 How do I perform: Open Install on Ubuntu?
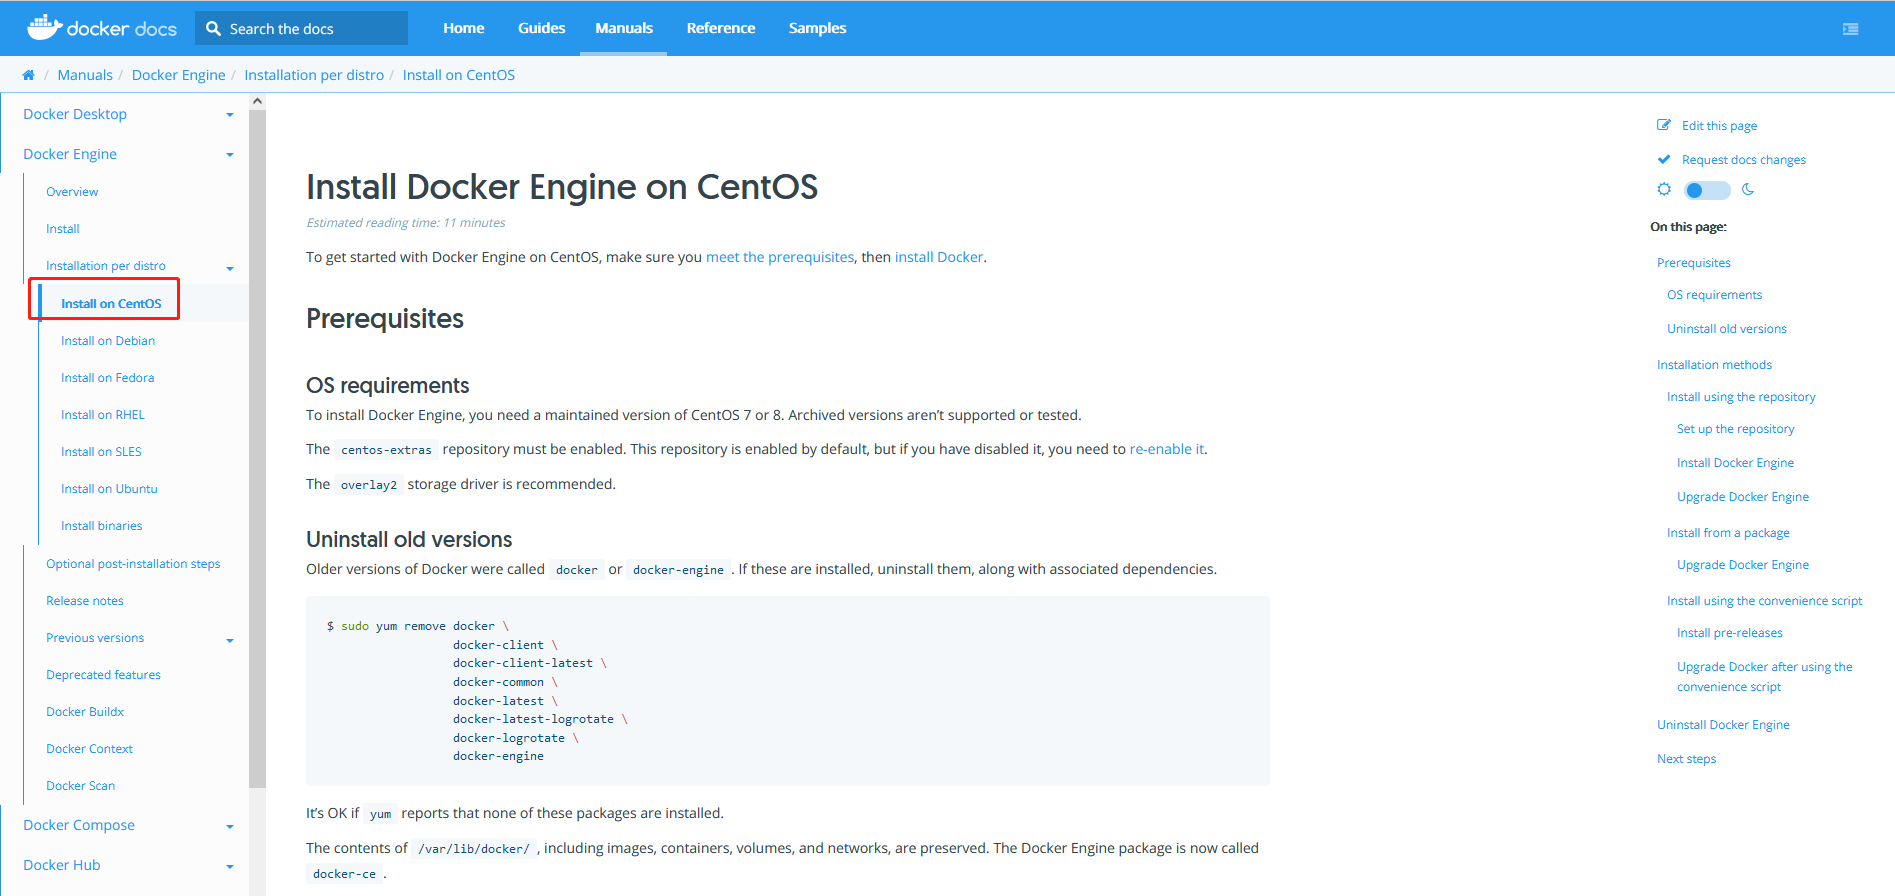(x=109, y=489)
